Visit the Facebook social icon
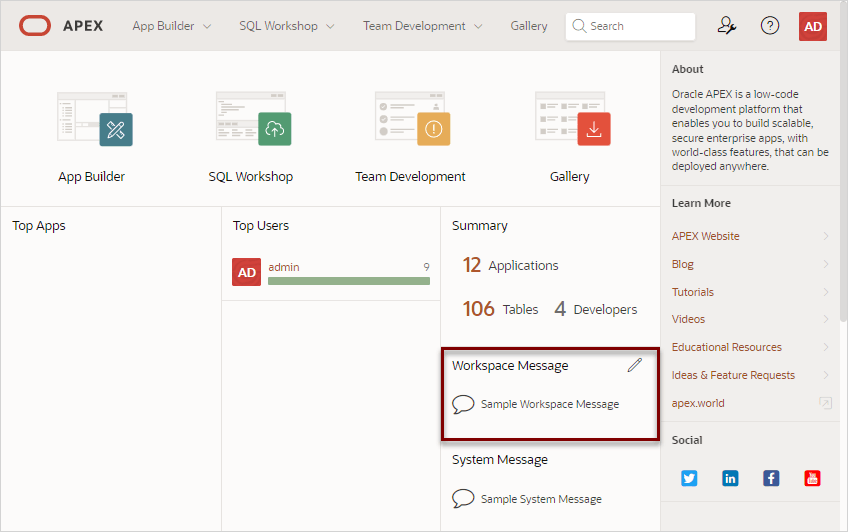Image resolution: width=848 pixels, height=532 pixels. [771, 478]
